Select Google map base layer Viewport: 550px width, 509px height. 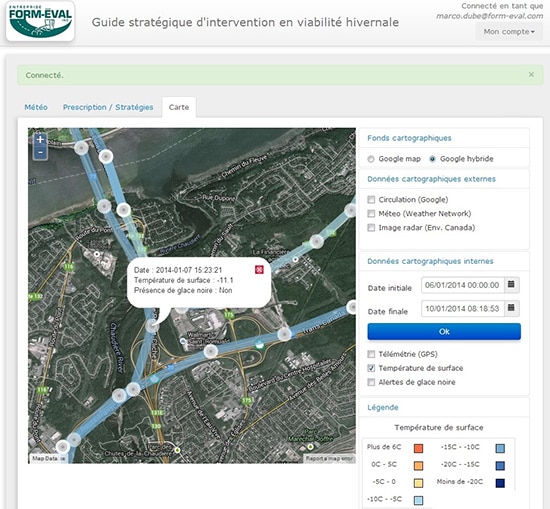point(371,159)
